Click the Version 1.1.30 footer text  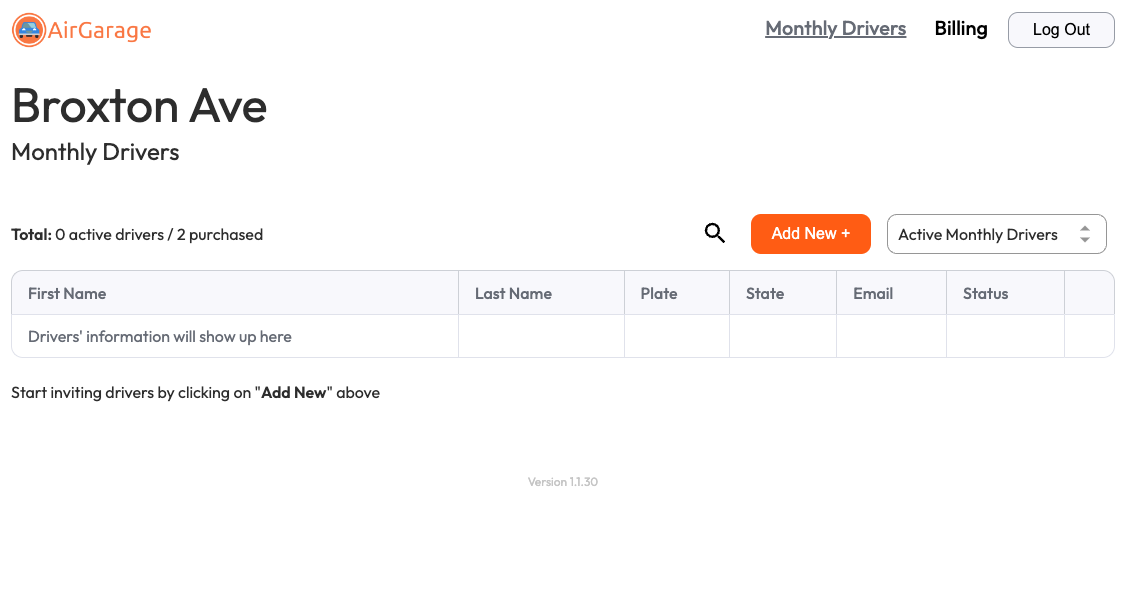tap(563, 482)
